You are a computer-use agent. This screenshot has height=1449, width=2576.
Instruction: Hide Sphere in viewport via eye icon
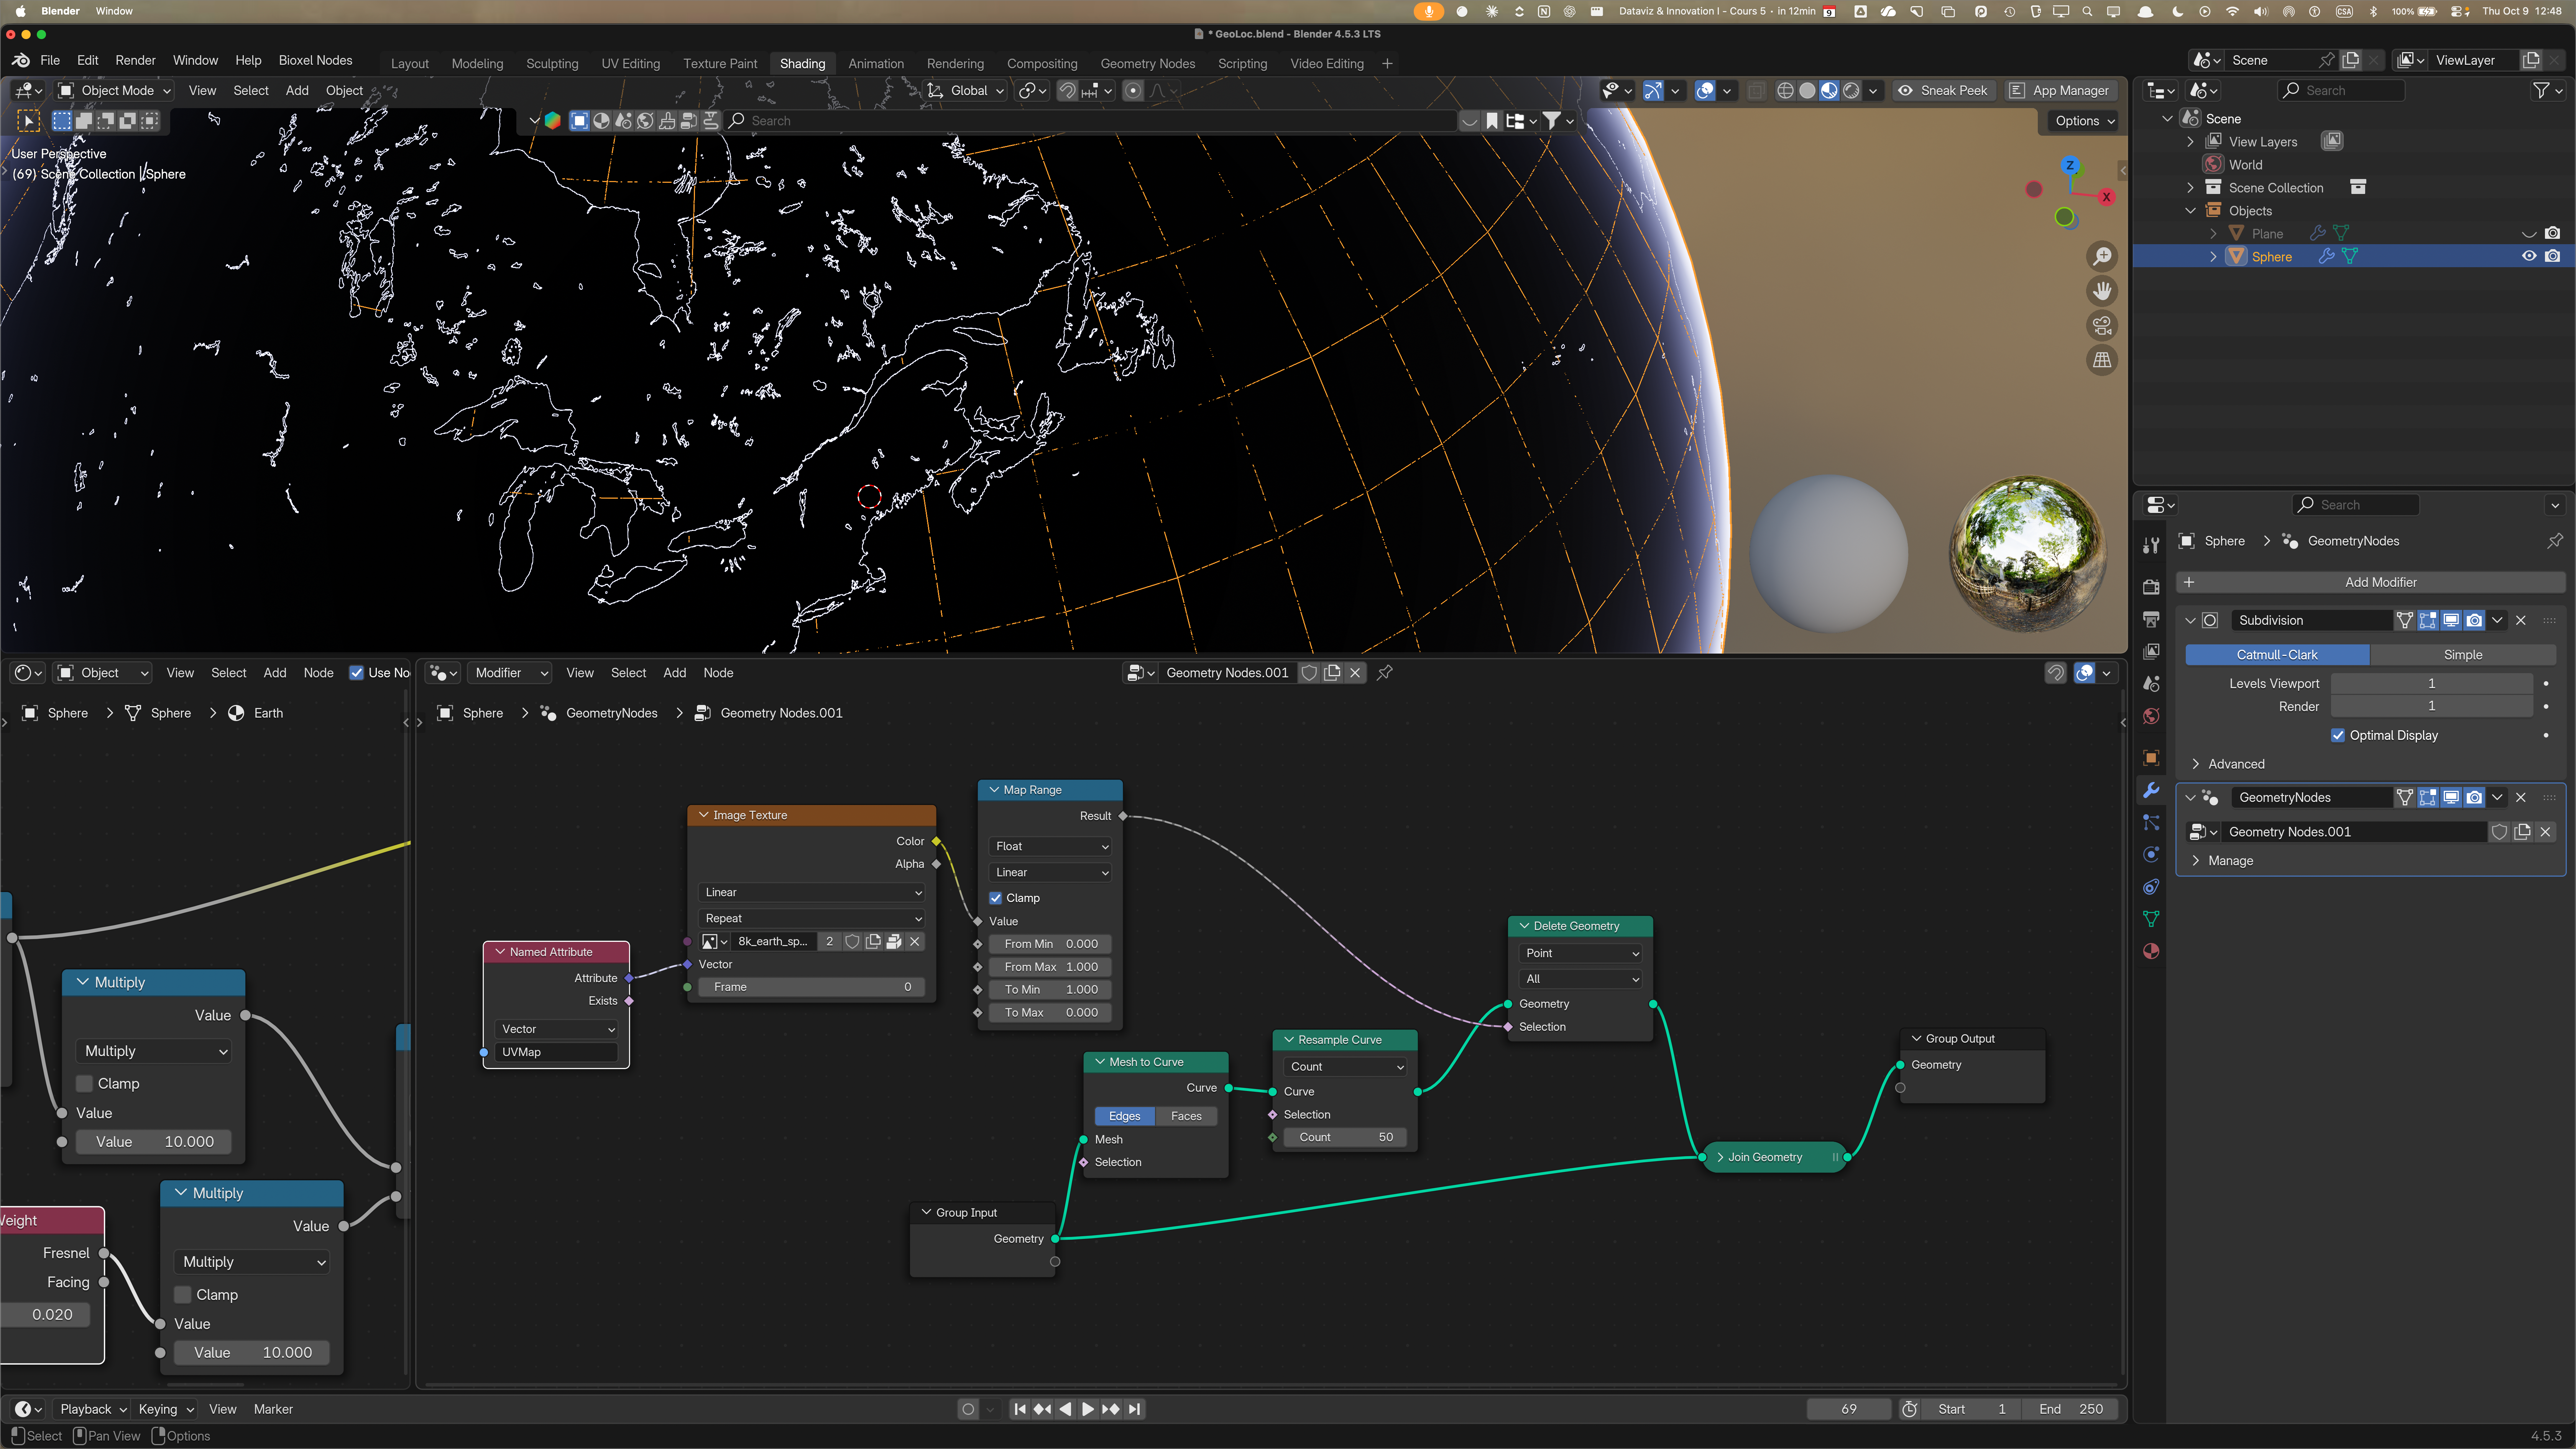click(2529, 257)
